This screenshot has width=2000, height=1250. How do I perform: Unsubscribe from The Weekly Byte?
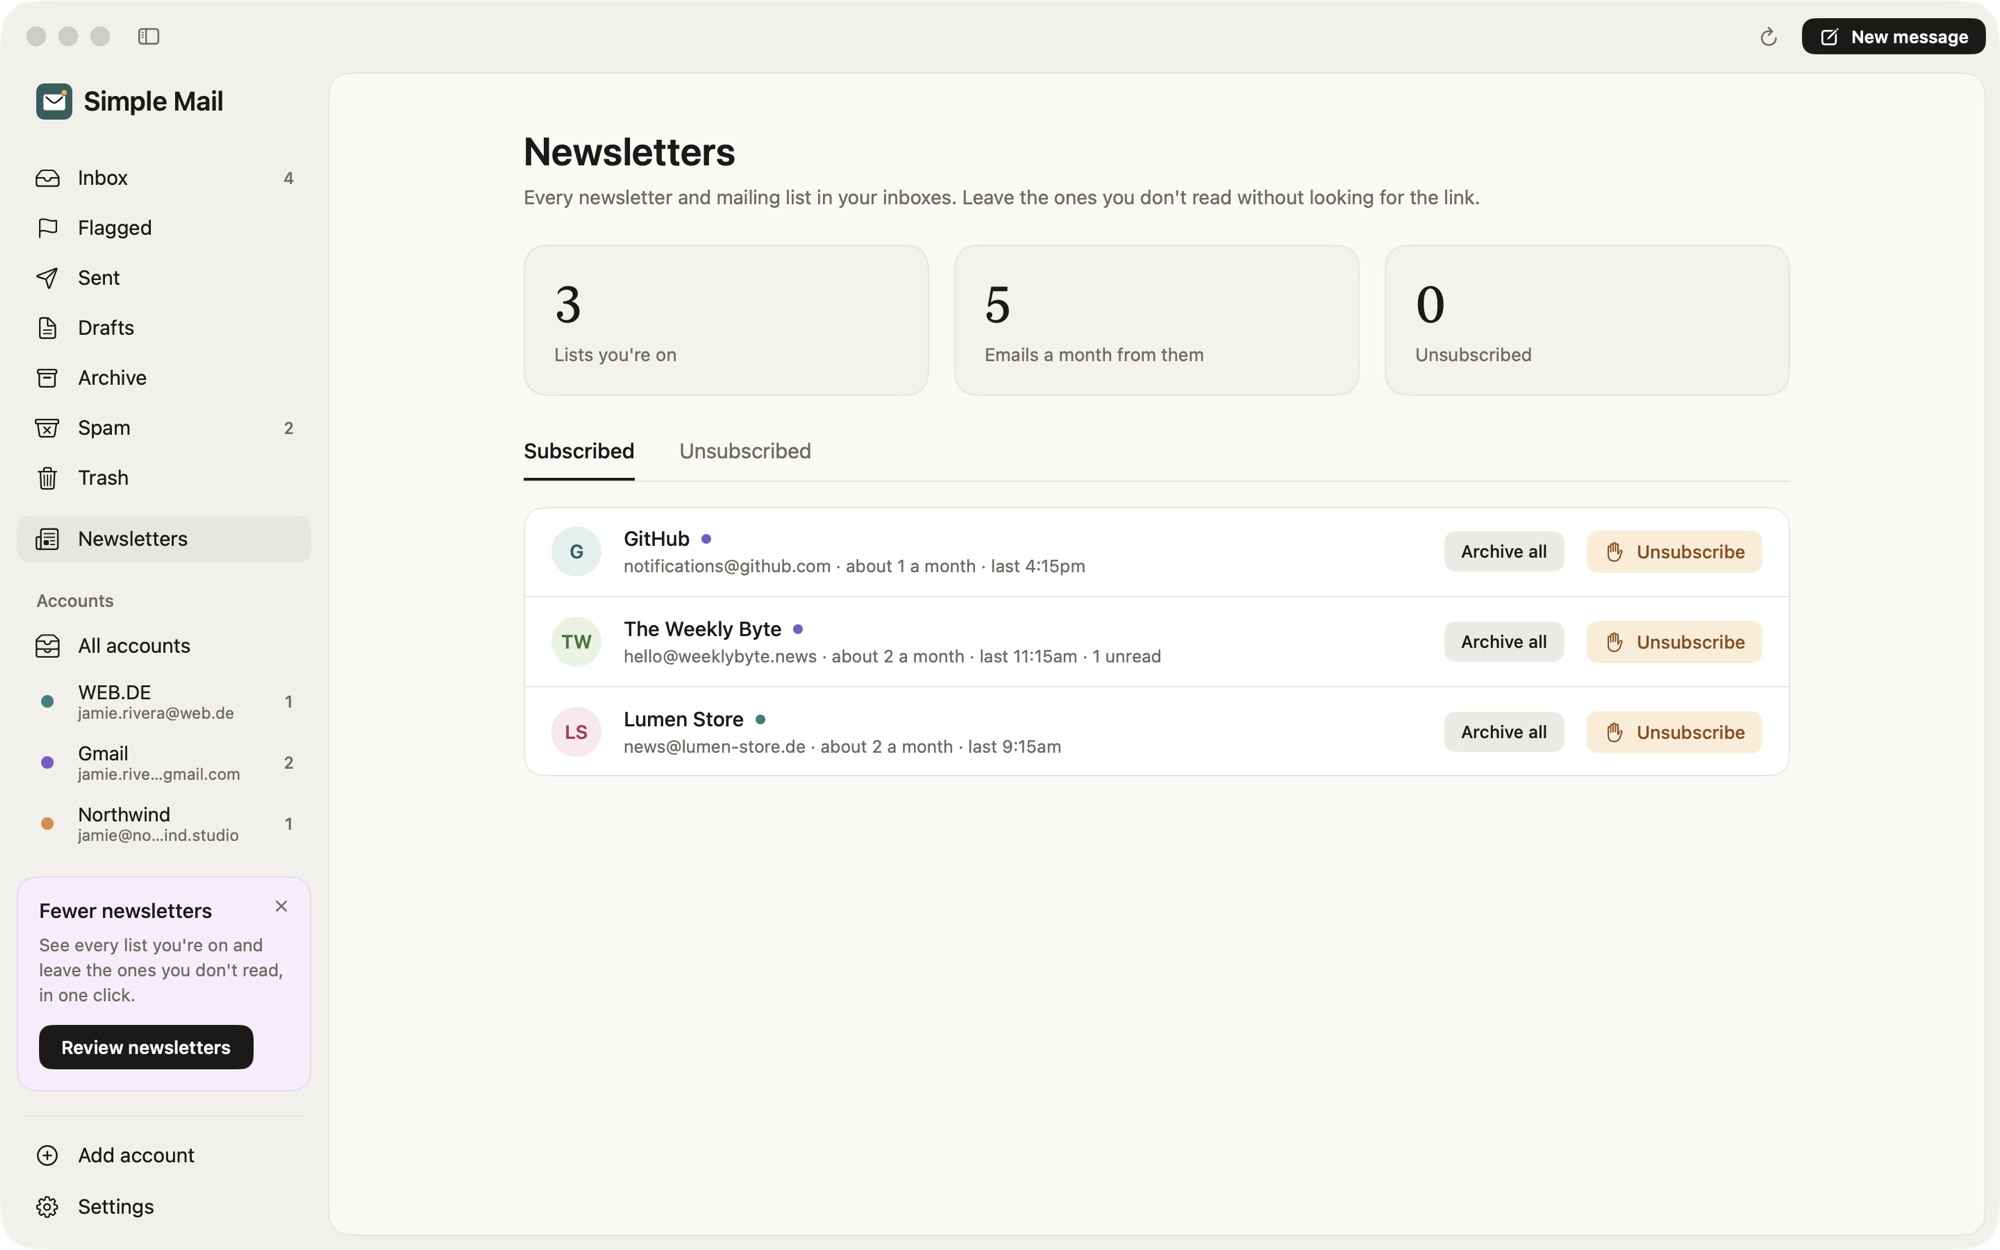(x=1674, y=642)
